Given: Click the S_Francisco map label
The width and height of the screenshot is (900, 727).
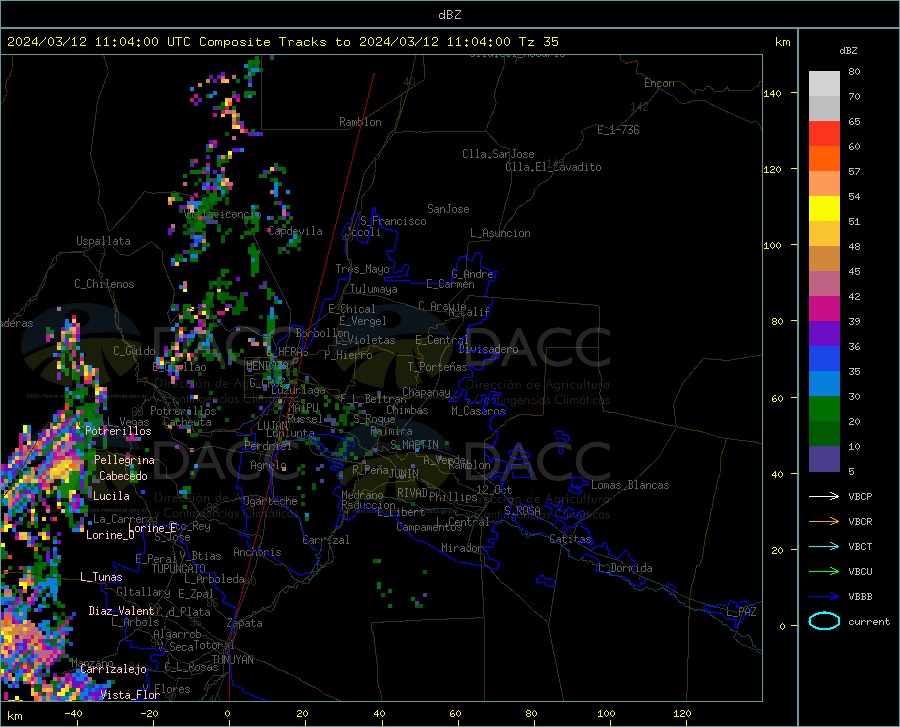Looking at the screenshot, I should pyautogui.click(x=393, y=221).
